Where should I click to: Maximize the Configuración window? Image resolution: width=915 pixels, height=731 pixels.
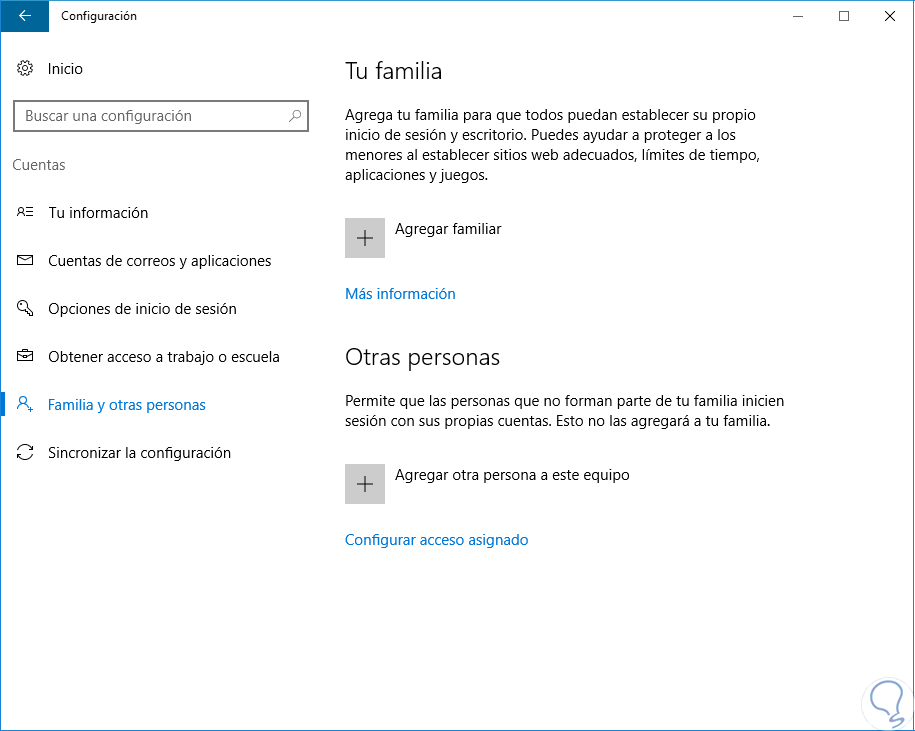[844, 16]
